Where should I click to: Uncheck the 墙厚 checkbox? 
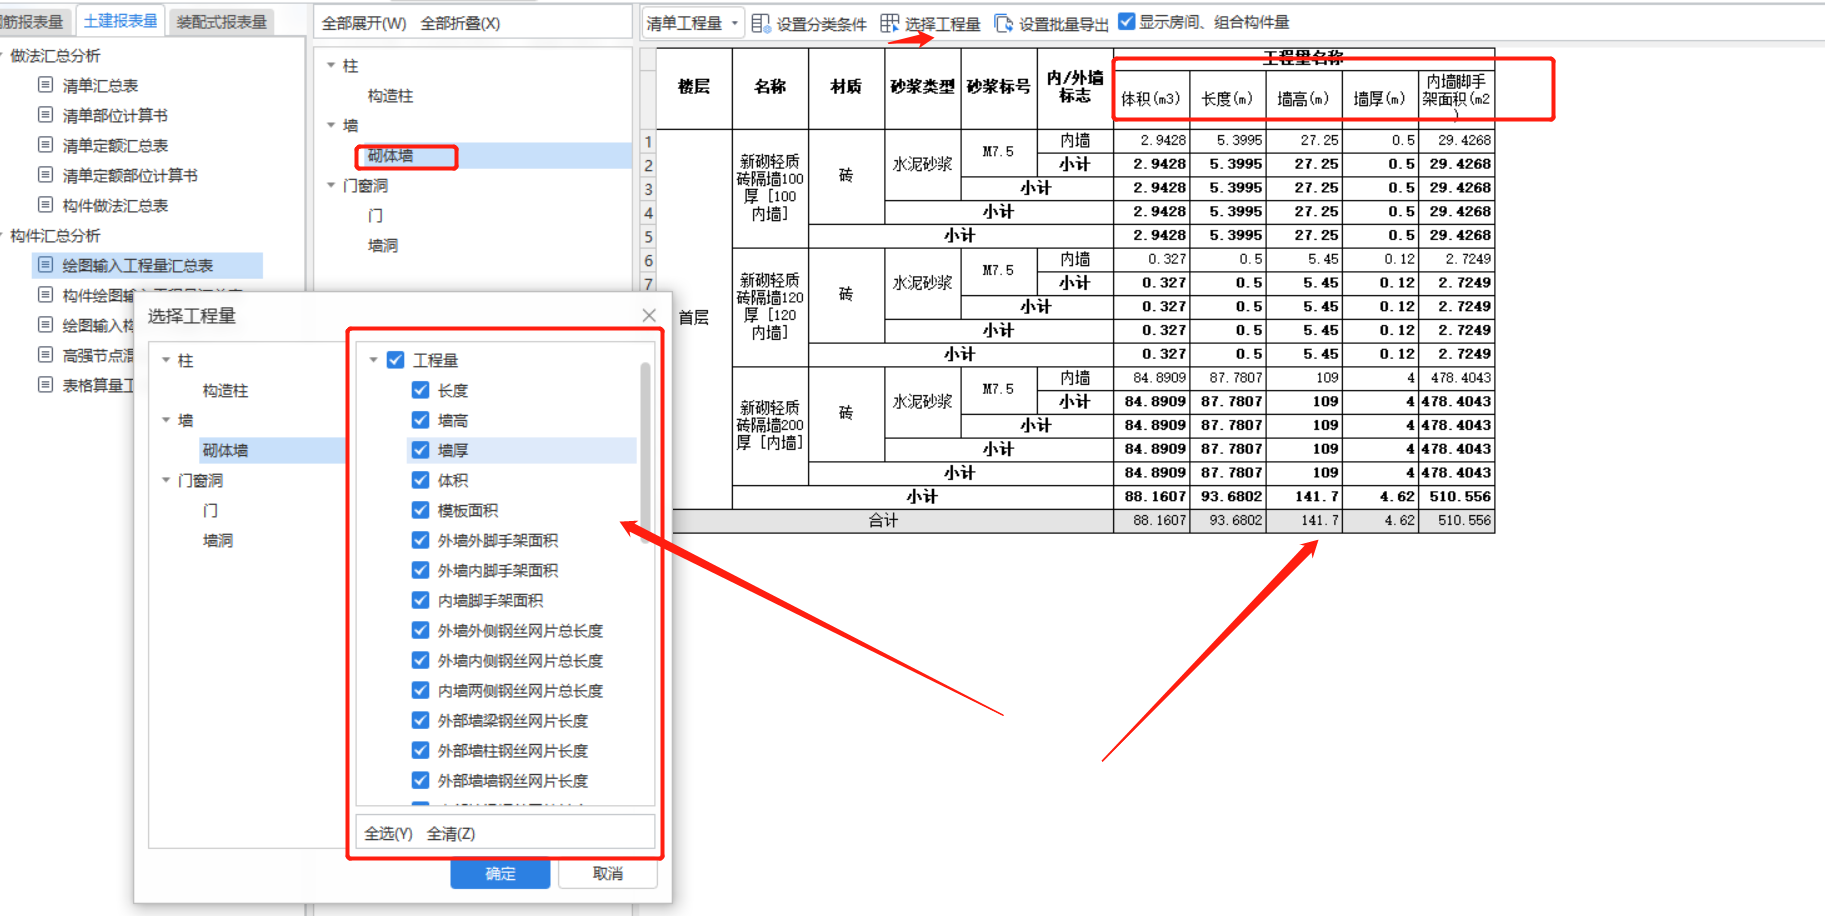coord(421,450)
